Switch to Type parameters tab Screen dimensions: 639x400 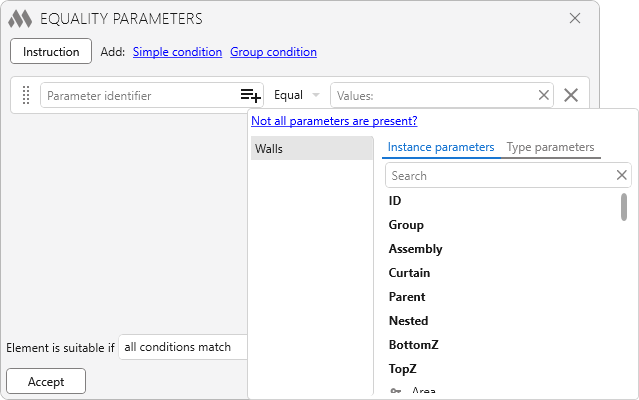(550, 147)
